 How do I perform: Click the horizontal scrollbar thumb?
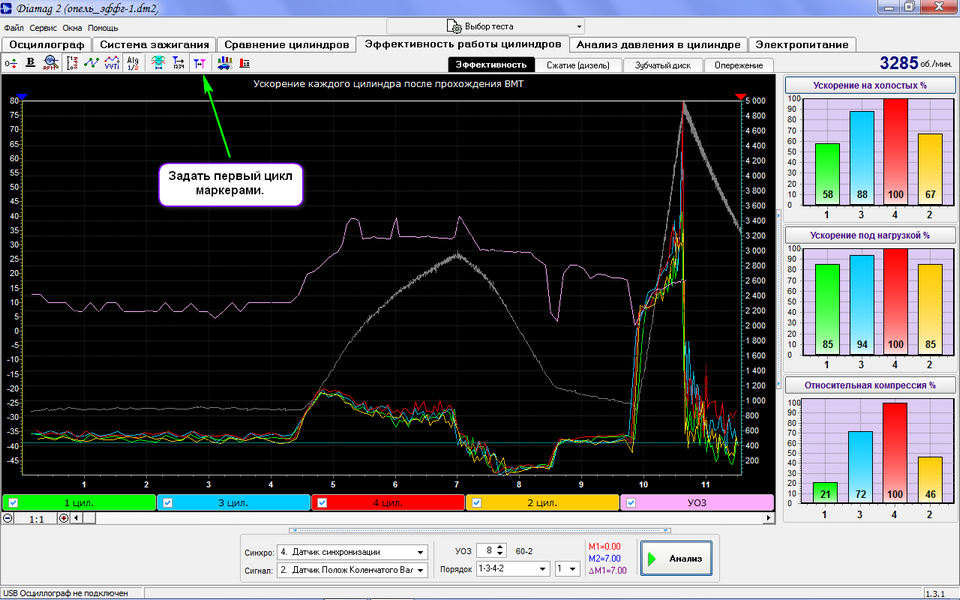pyautogui.click(x=89, y=518)
